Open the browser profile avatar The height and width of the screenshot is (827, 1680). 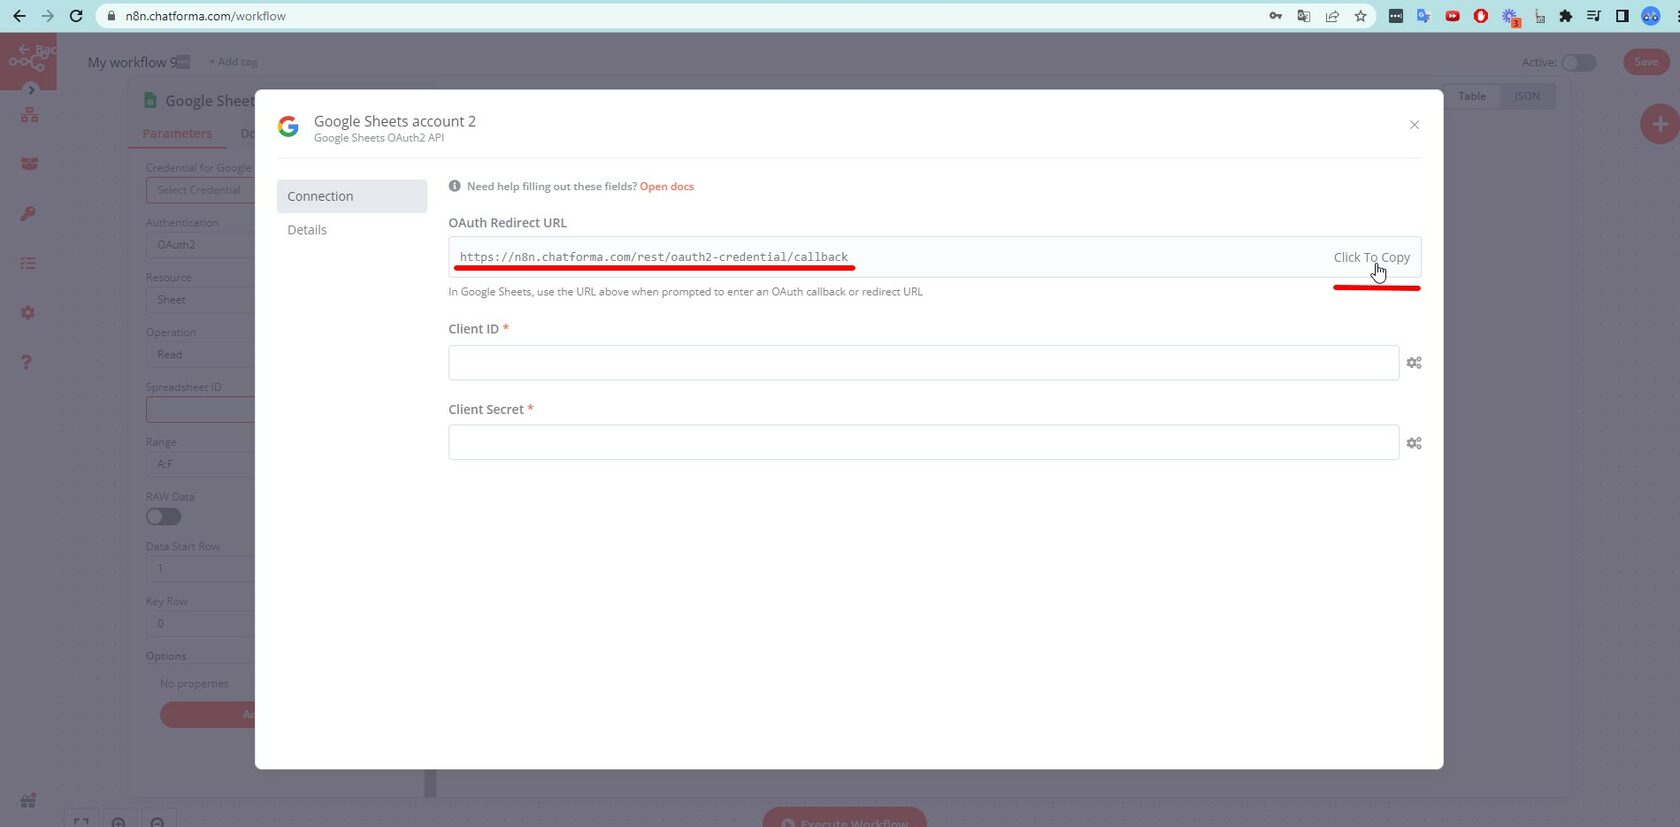(x=1651, y=16)
